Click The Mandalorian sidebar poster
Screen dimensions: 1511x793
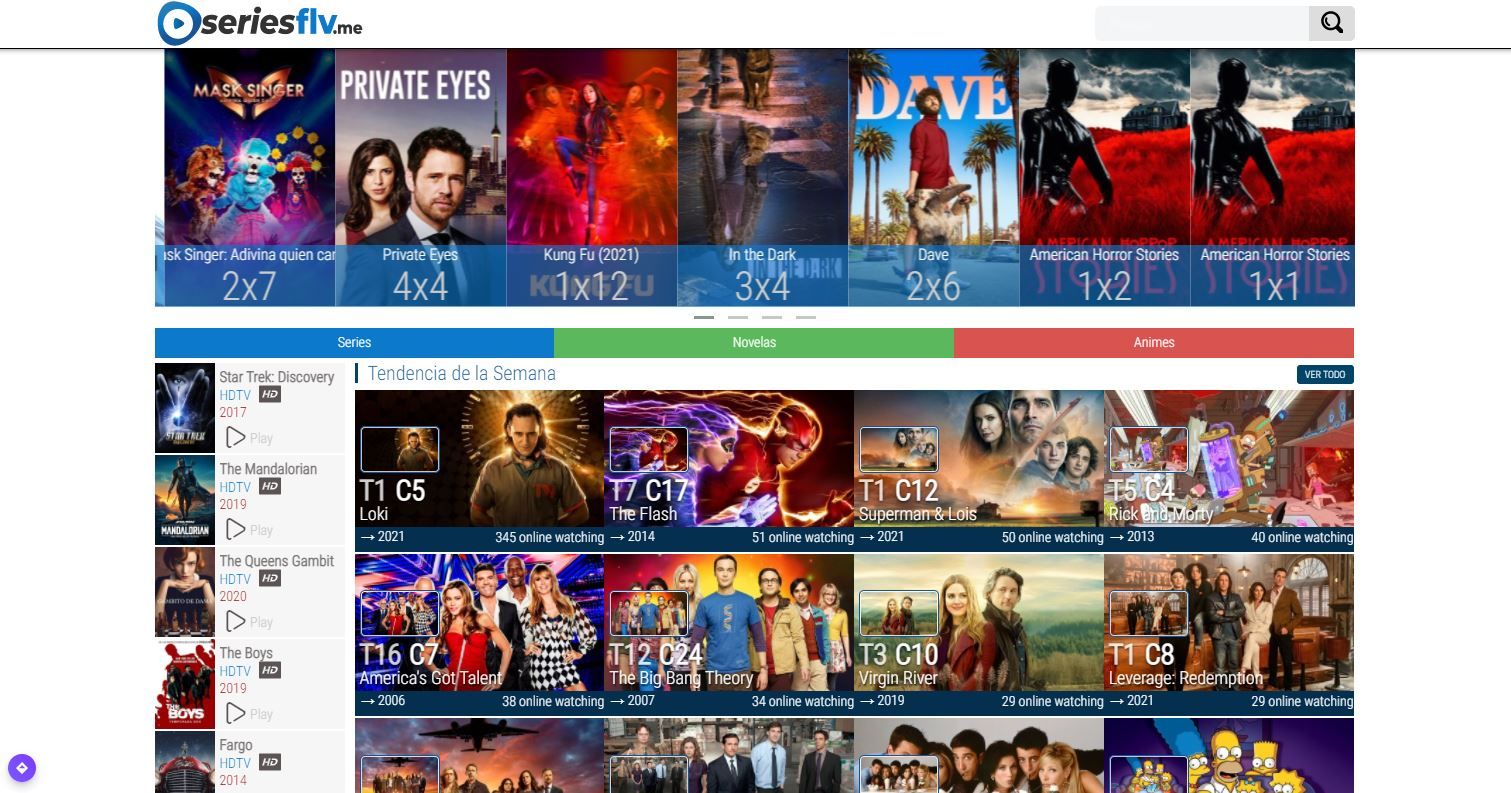click(185, 500)
